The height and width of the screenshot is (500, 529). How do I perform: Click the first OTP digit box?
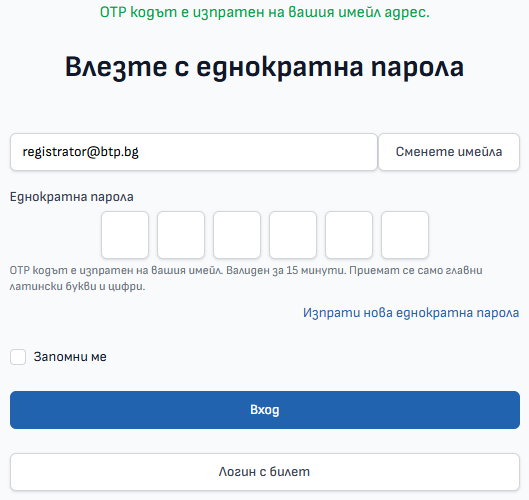click(125, 235)
